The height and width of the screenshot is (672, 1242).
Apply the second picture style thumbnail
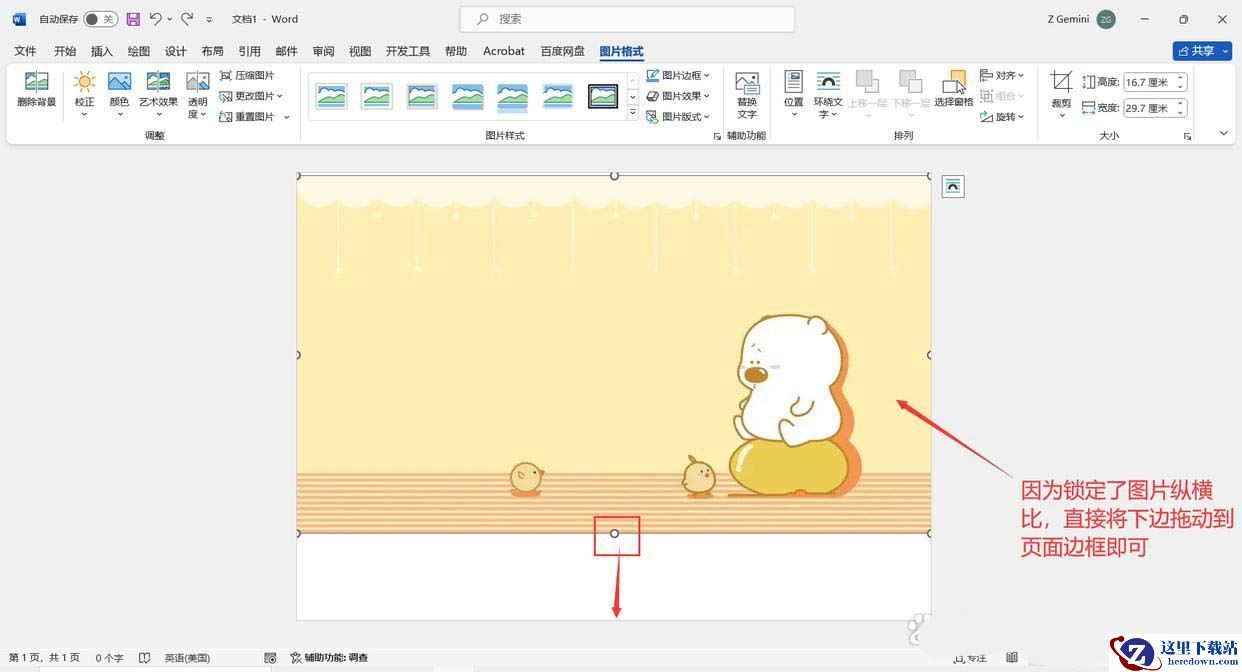[377, 96]
